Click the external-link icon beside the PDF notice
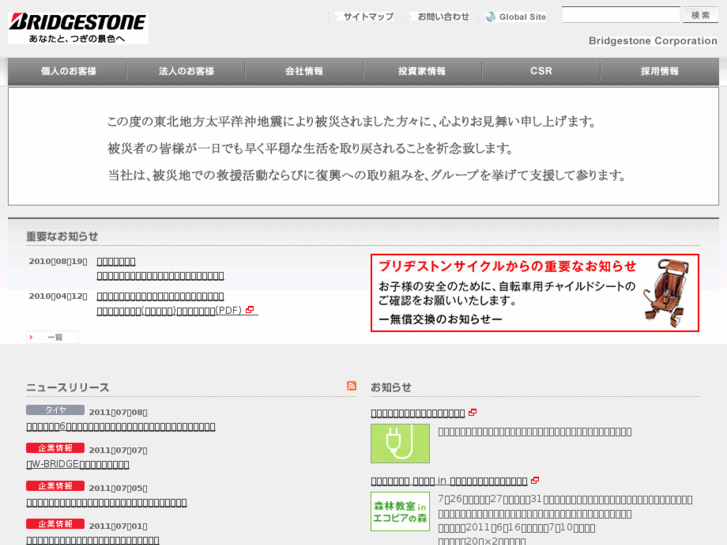Viewport: 727px width, 545px height. [x=250, y=309]
